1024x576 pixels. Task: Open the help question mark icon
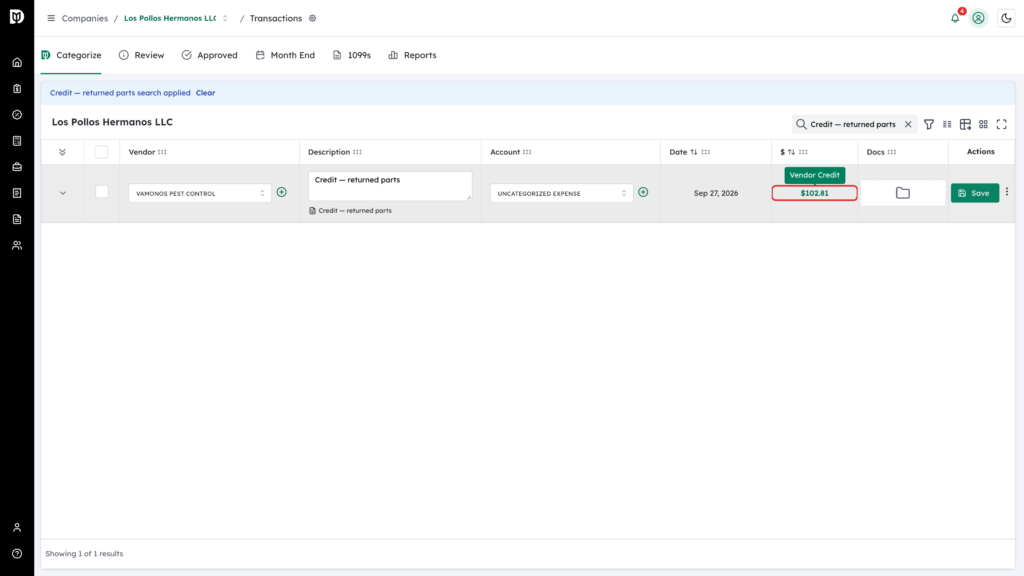click(x=17, y=554)
